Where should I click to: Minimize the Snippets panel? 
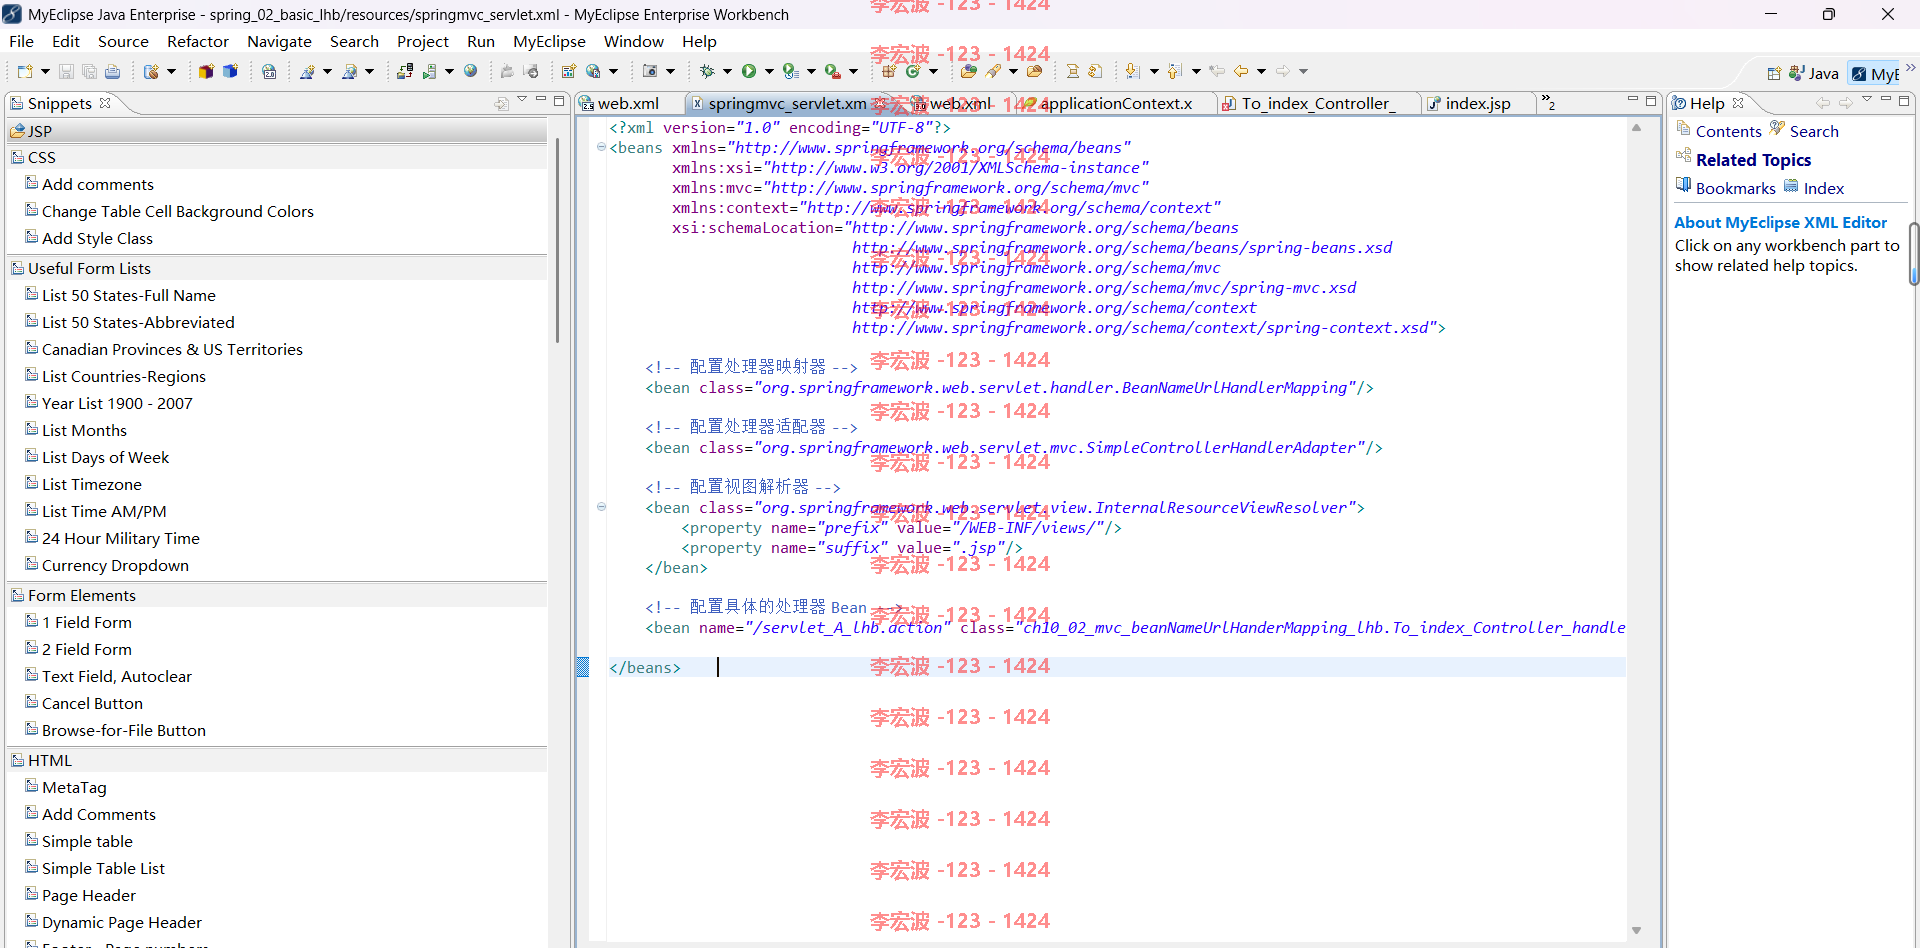pos(541,100)
